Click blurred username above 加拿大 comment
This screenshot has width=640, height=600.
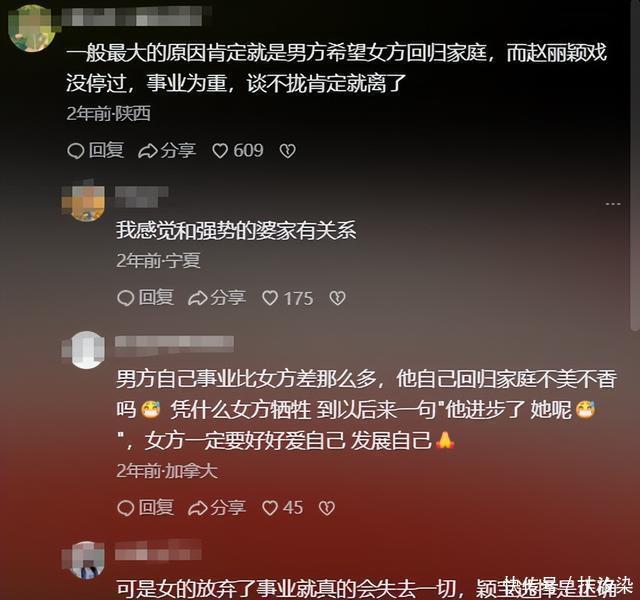point(174,344)
